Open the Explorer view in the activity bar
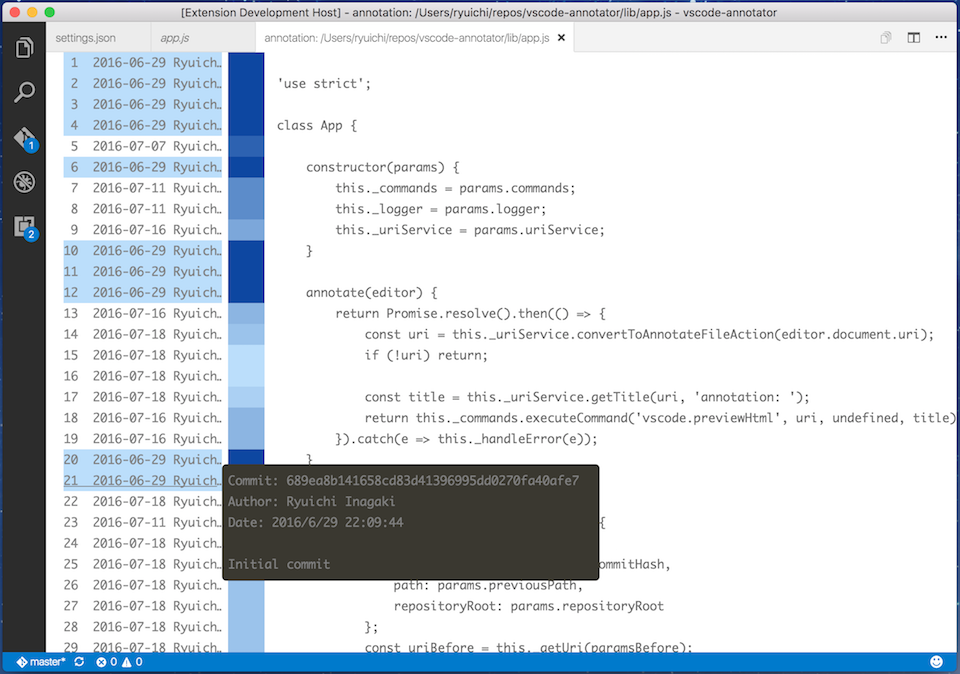This screenshot has height=674, width=960. 24,45
